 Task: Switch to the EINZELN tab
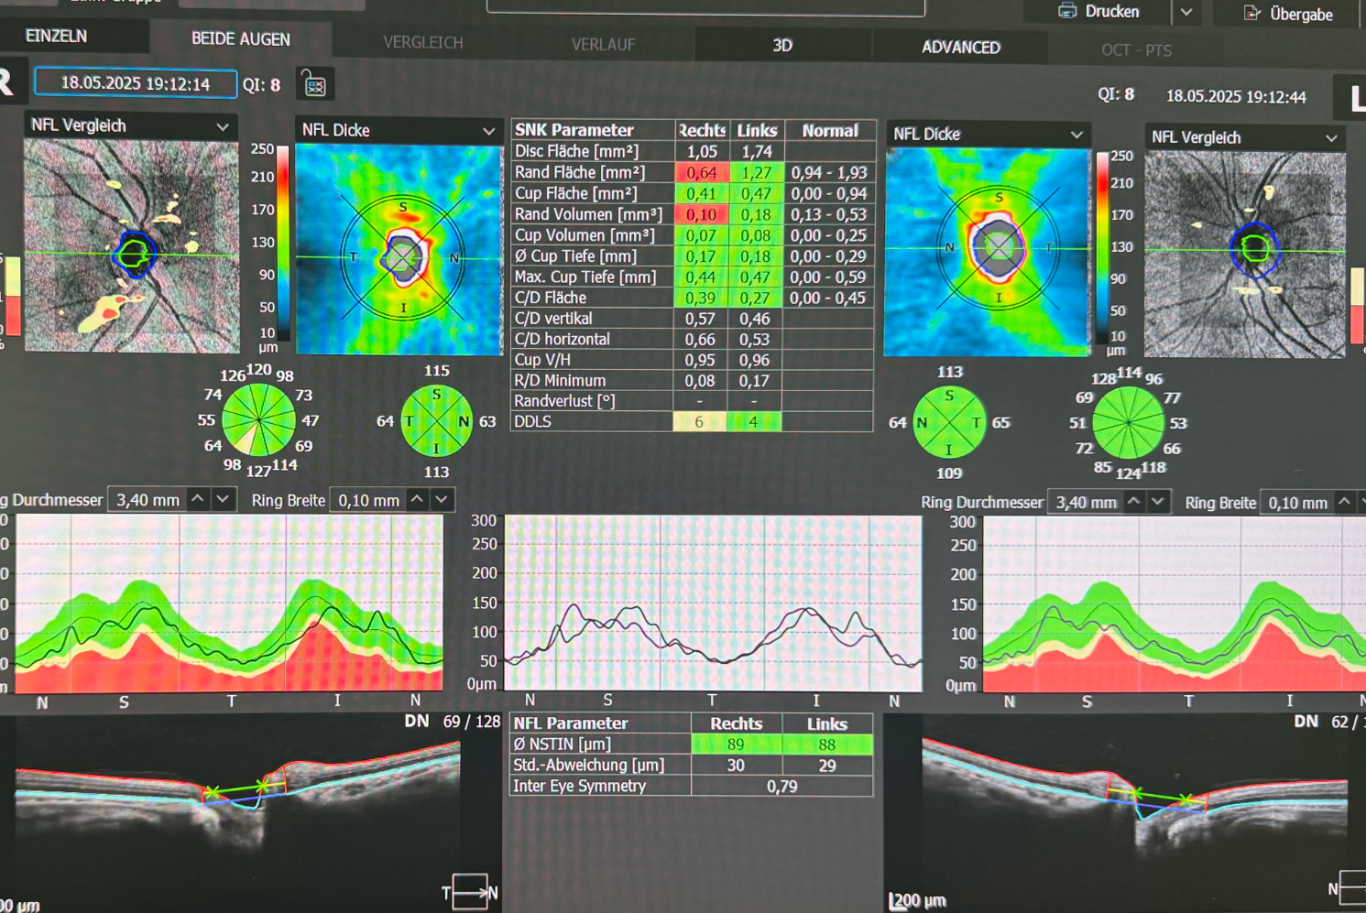point(56,36)
